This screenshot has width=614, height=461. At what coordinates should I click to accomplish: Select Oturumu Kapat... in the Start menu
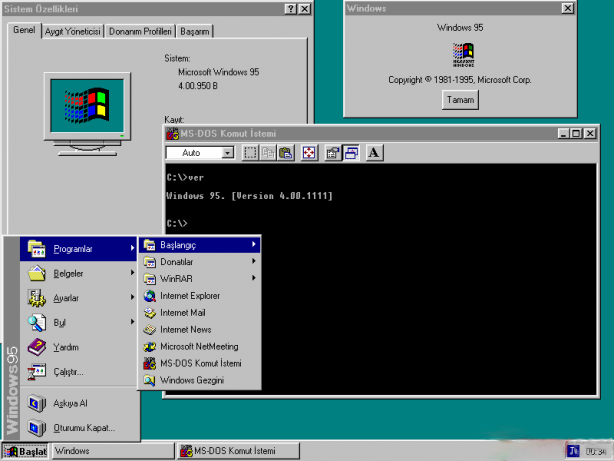coord(78,428)
